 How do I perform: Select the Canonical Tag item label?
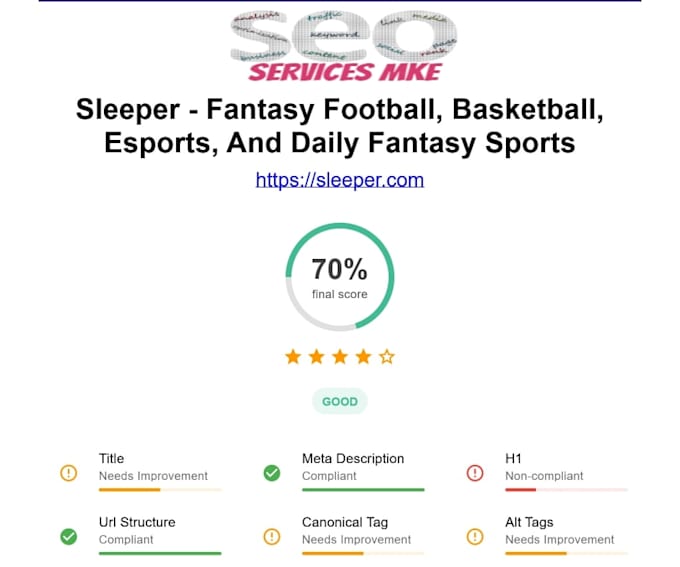[x=345, y=522]
